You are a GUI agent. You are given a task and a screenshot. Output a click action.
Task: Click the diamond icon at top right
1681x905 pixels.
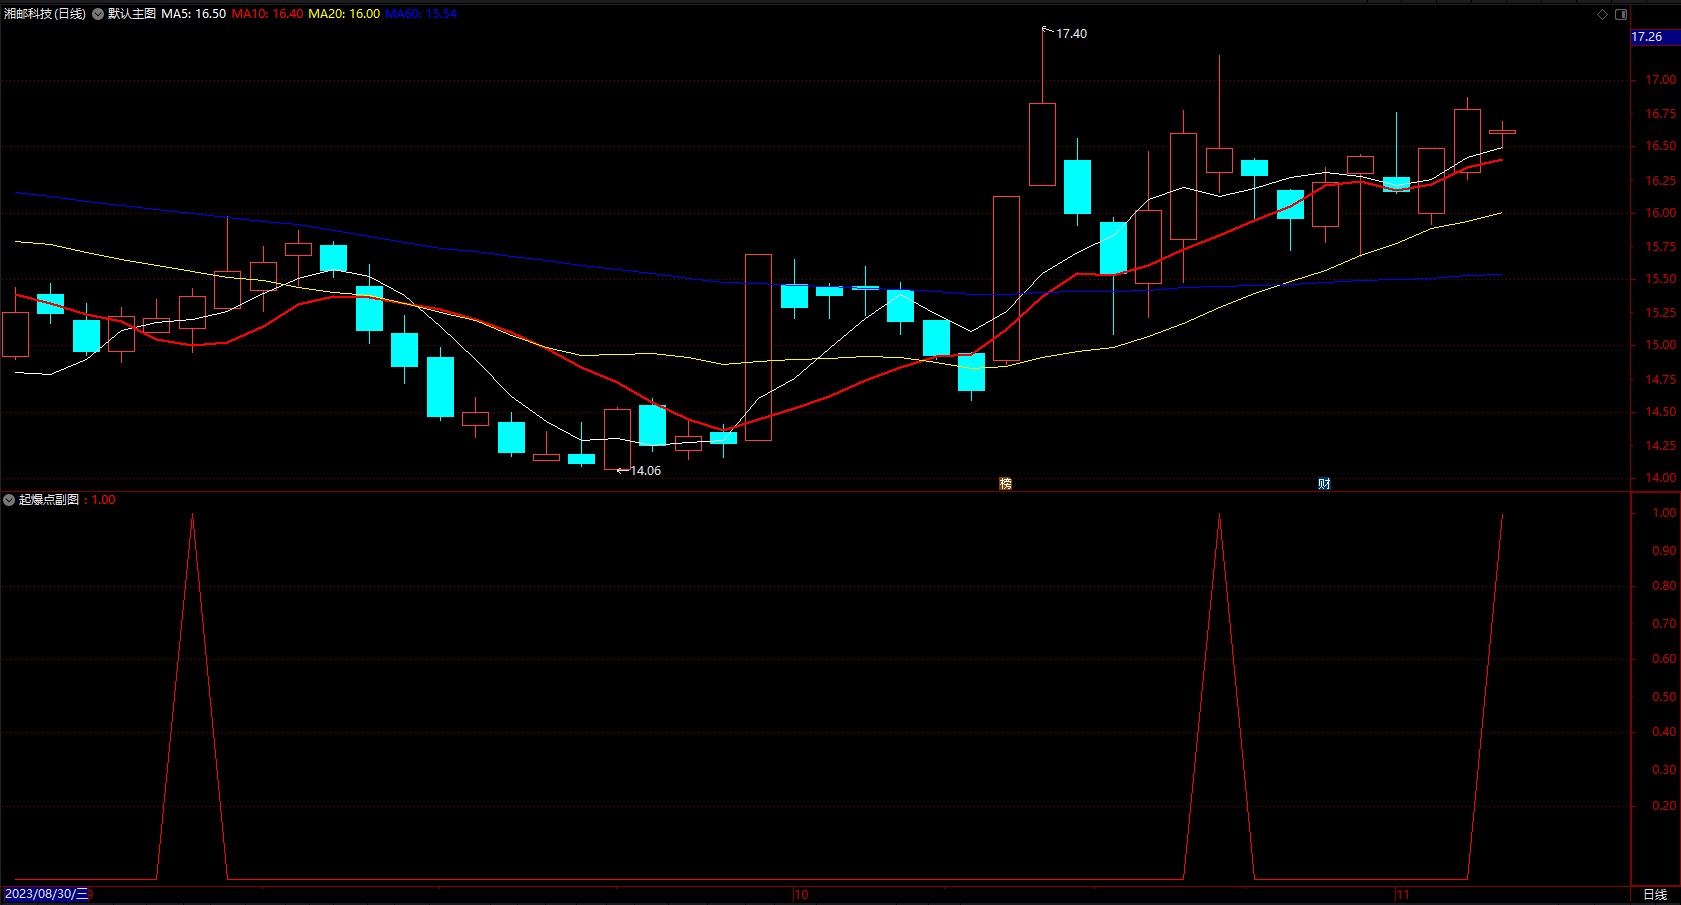[1602, 14]
